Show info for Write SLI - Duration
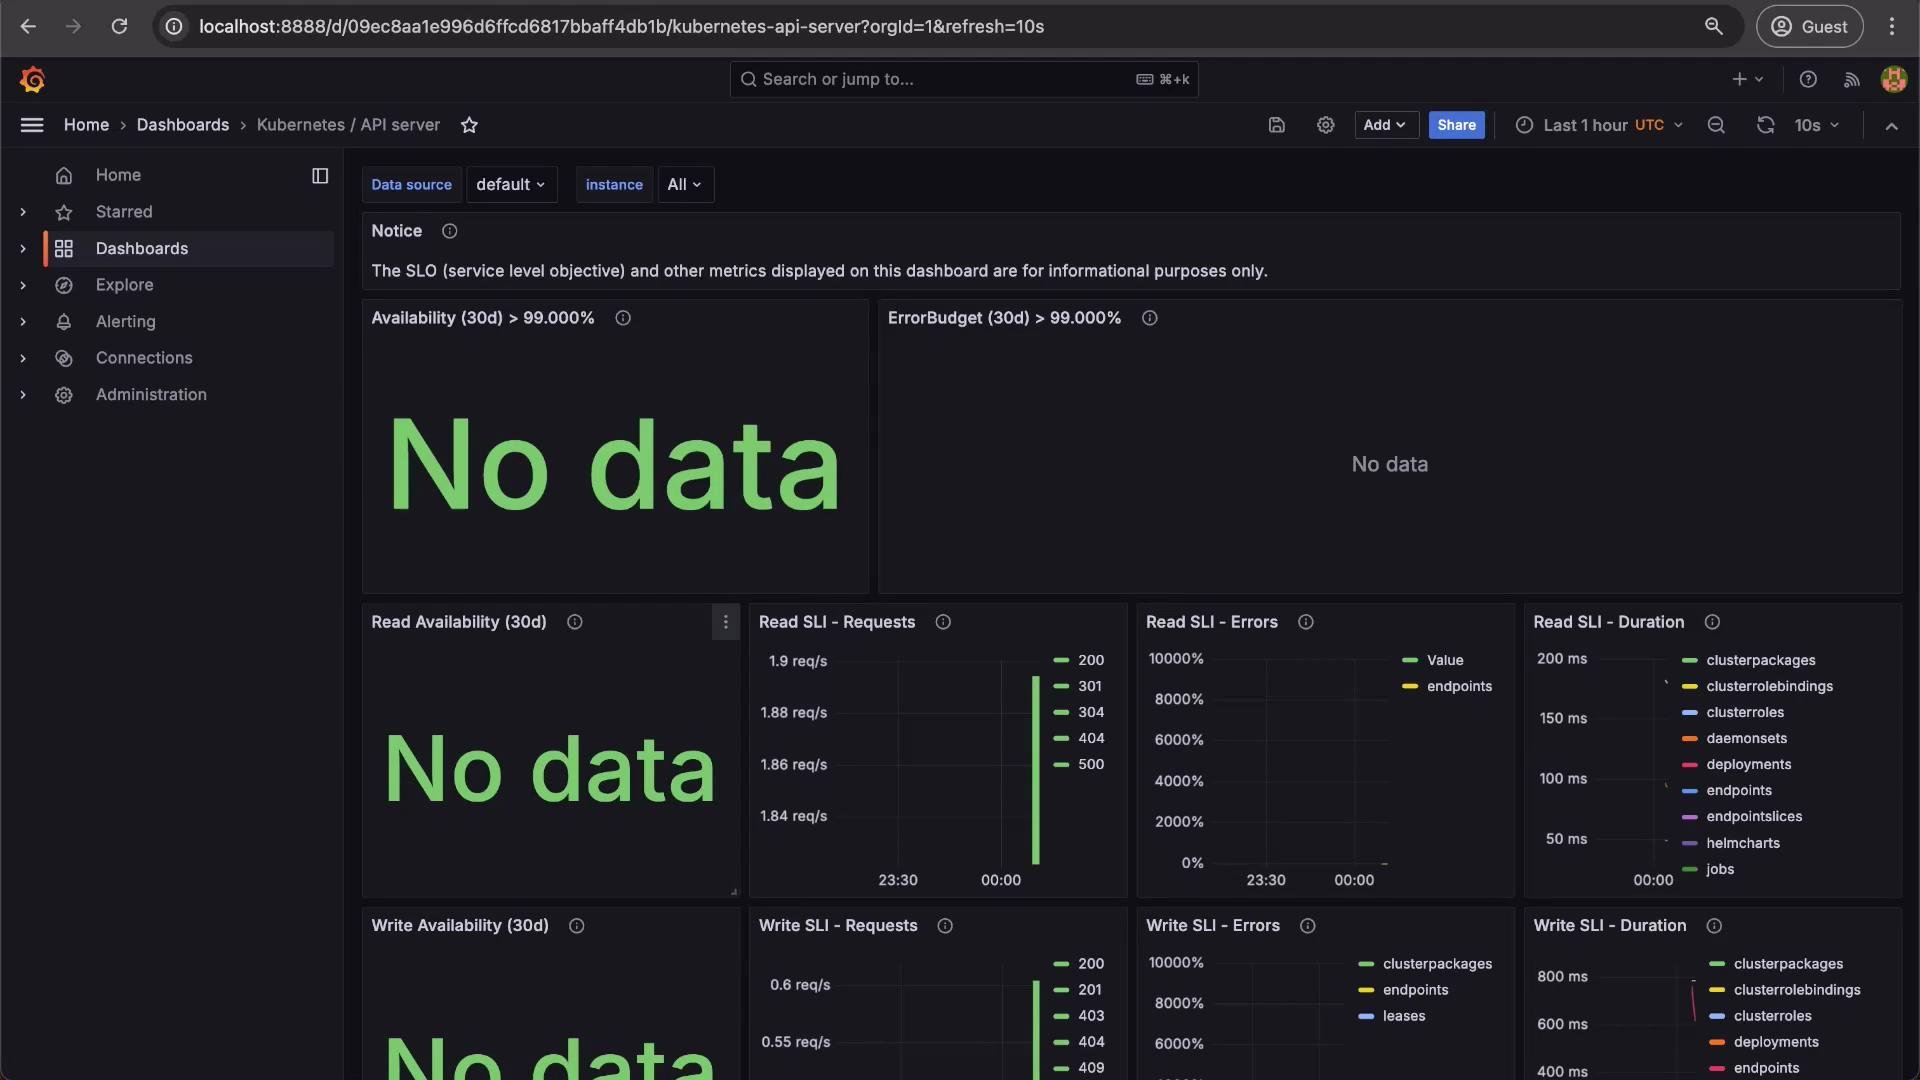This screenshot has height=1080, width=1920. click(x=1714, y=926)
